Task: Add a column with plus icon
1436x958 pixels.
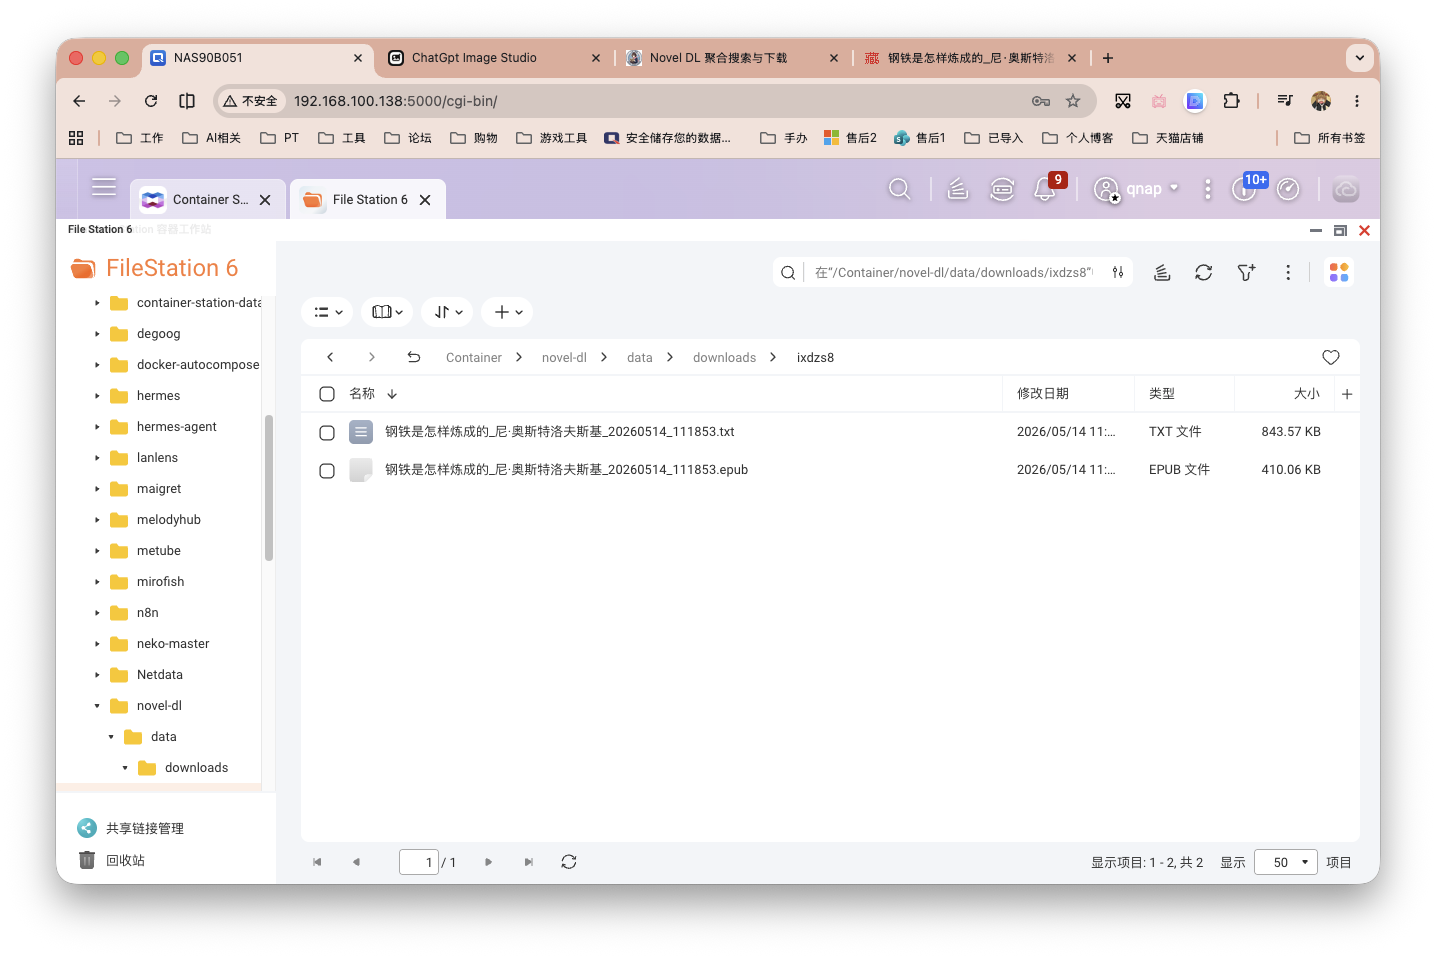Action: pyautogui.click(x=1347, y=394)
